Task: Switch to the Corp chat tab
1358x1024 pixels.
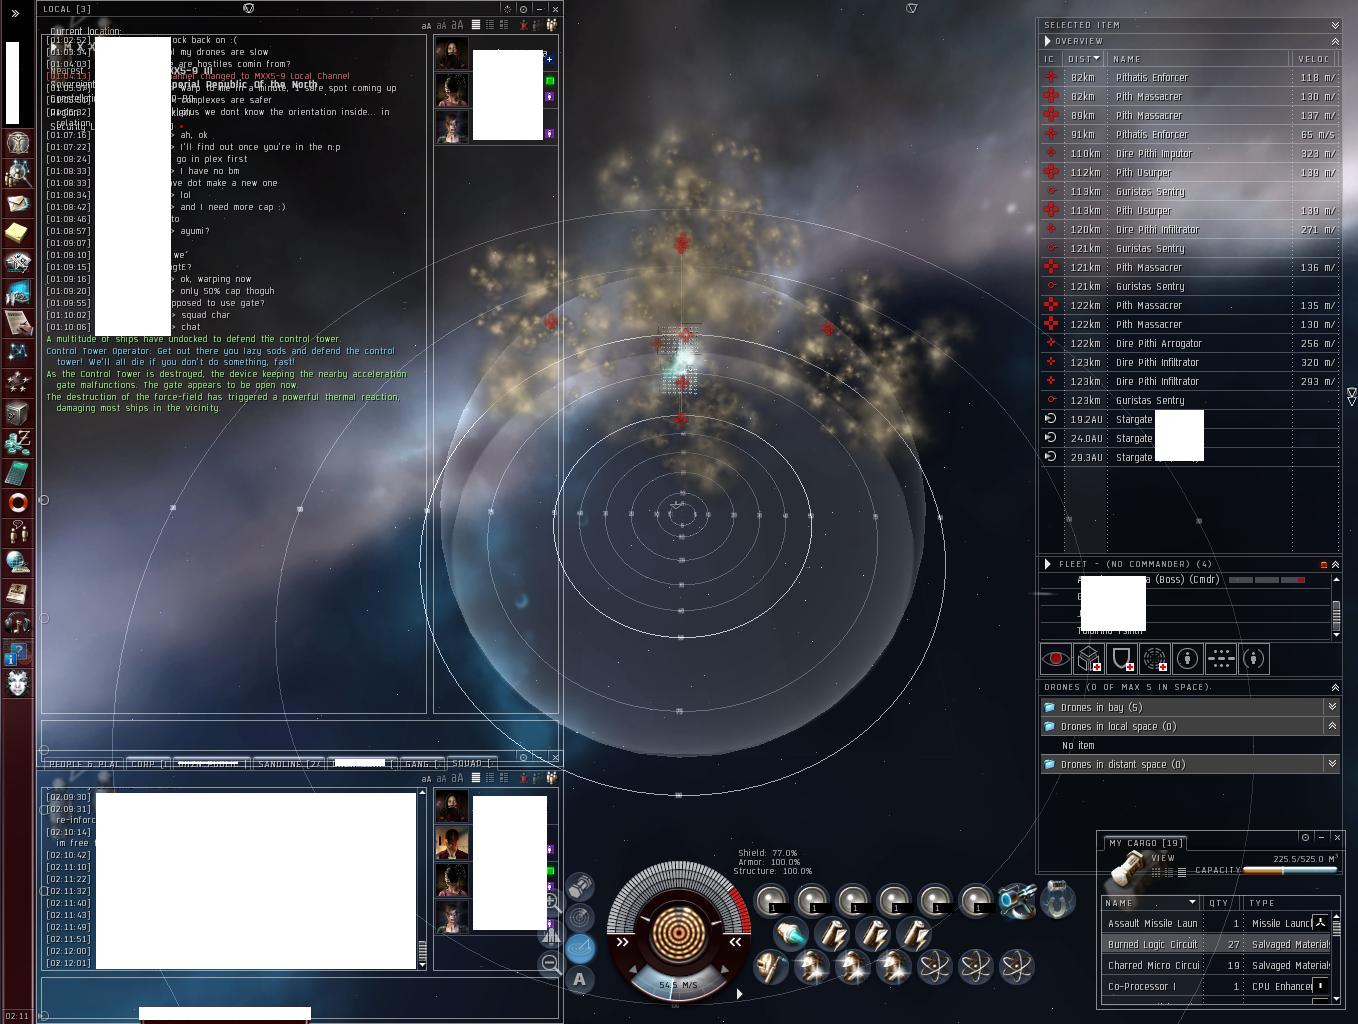Action: coord(148,763)
